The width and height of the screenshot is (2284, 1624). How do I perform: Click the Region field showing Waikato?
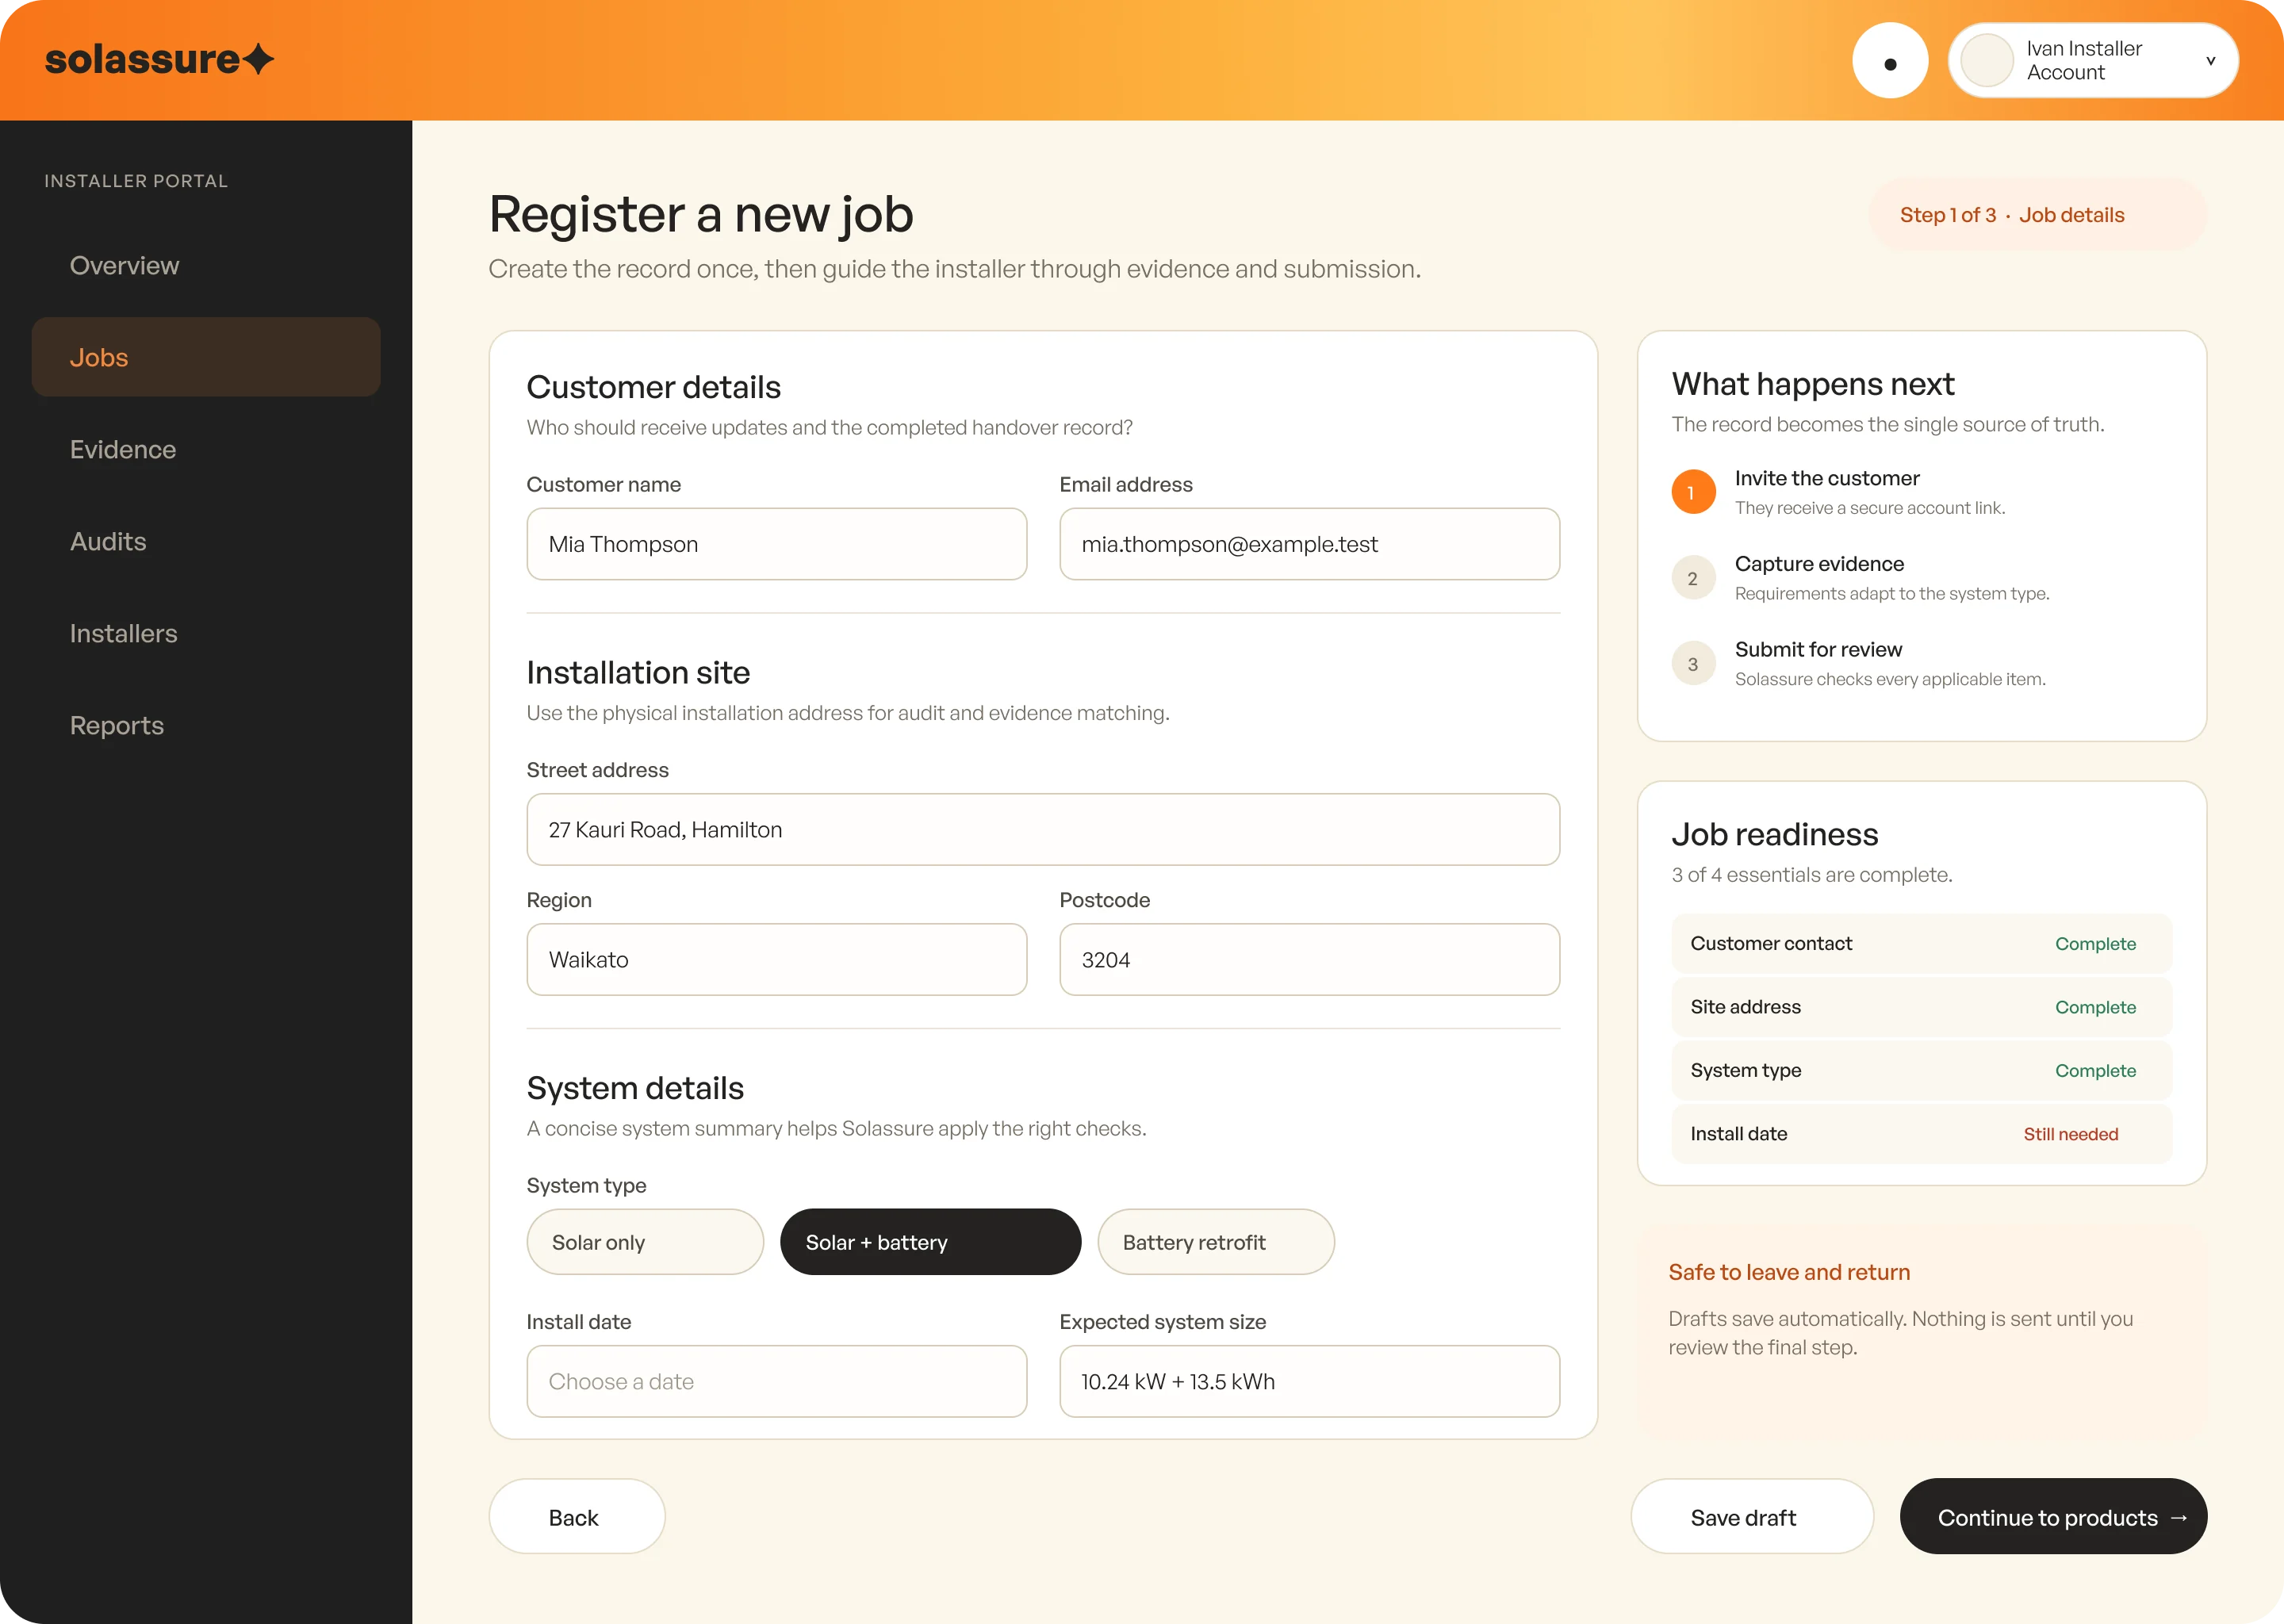776,960
